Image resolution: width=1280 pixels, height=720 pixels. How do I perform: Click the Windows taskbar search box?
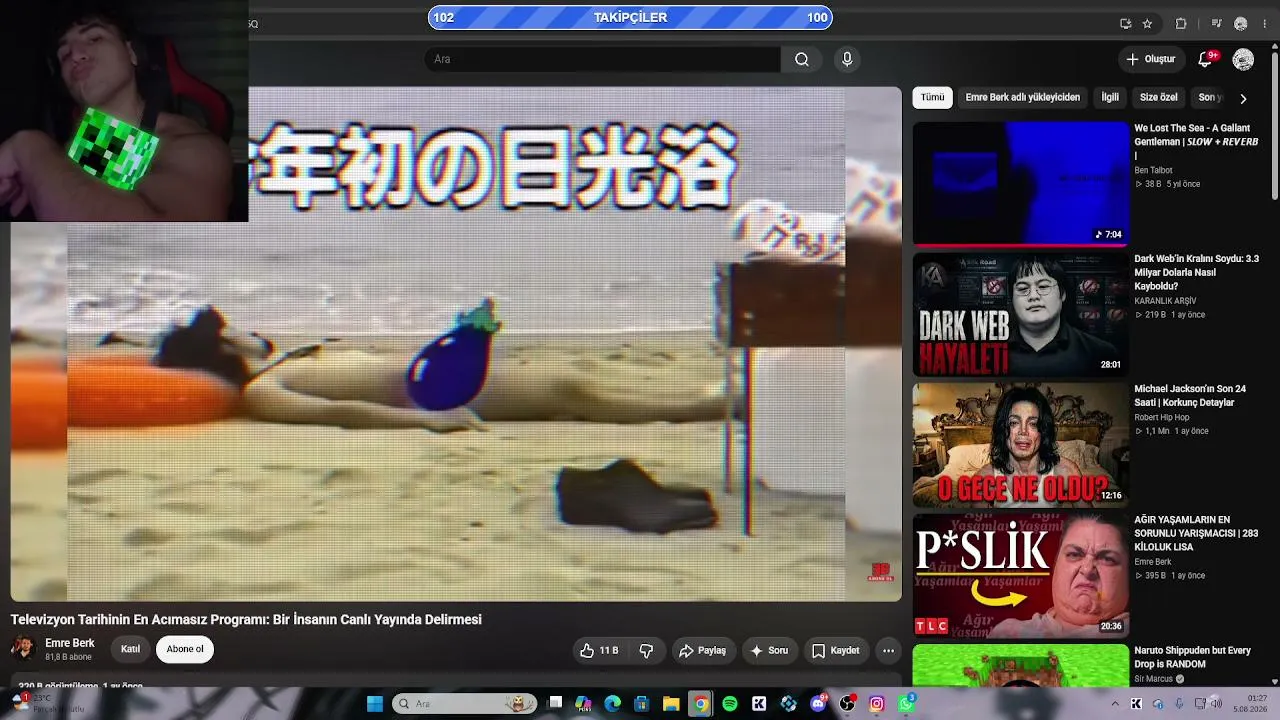click(x=465, y=704)
